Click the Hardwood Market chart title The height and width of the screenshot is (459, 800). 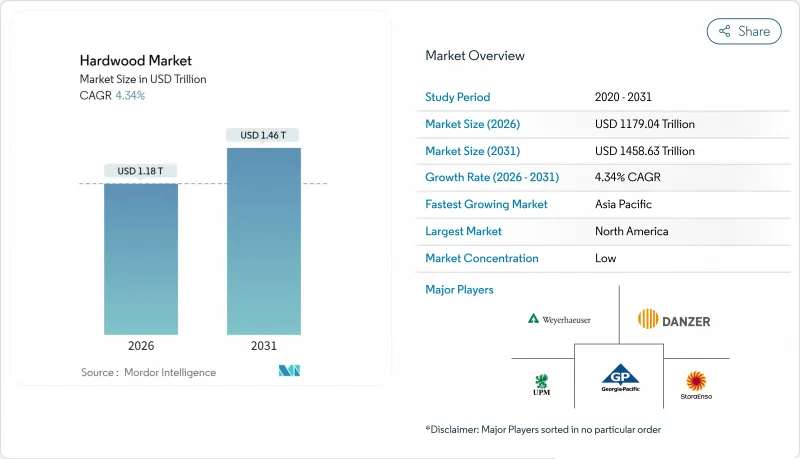(122, 61)
